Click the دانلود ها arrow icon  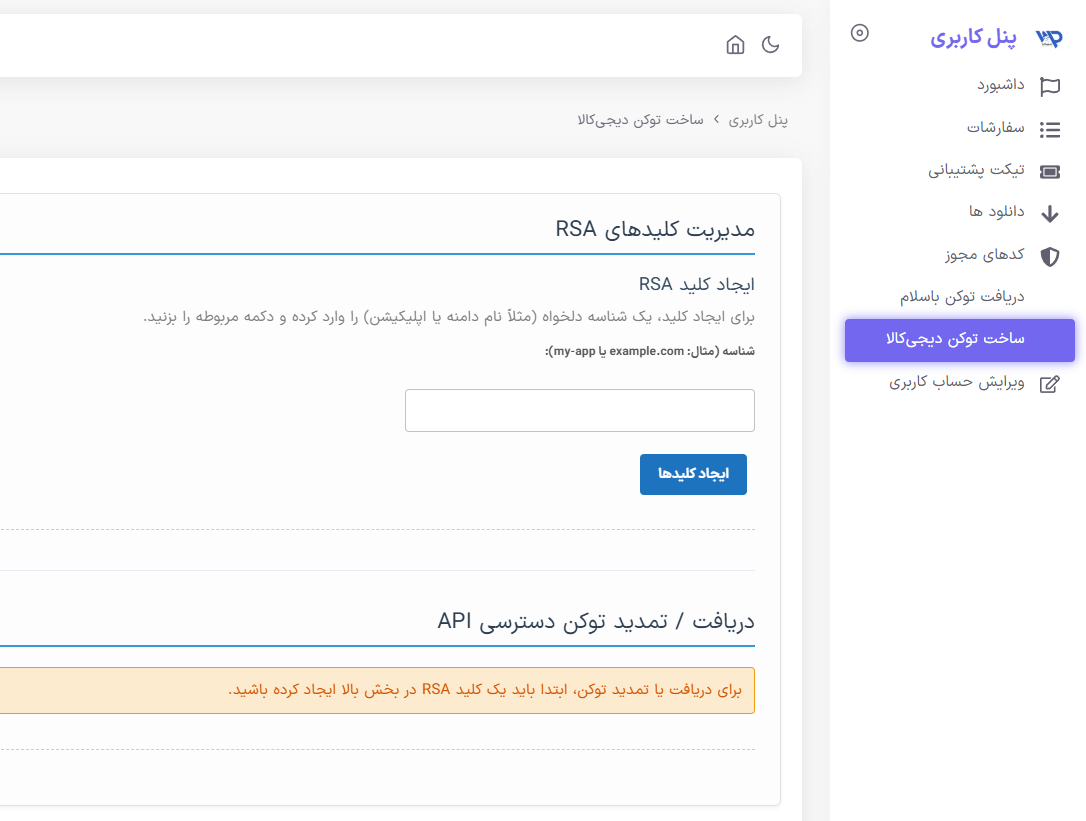[1050, 213]
